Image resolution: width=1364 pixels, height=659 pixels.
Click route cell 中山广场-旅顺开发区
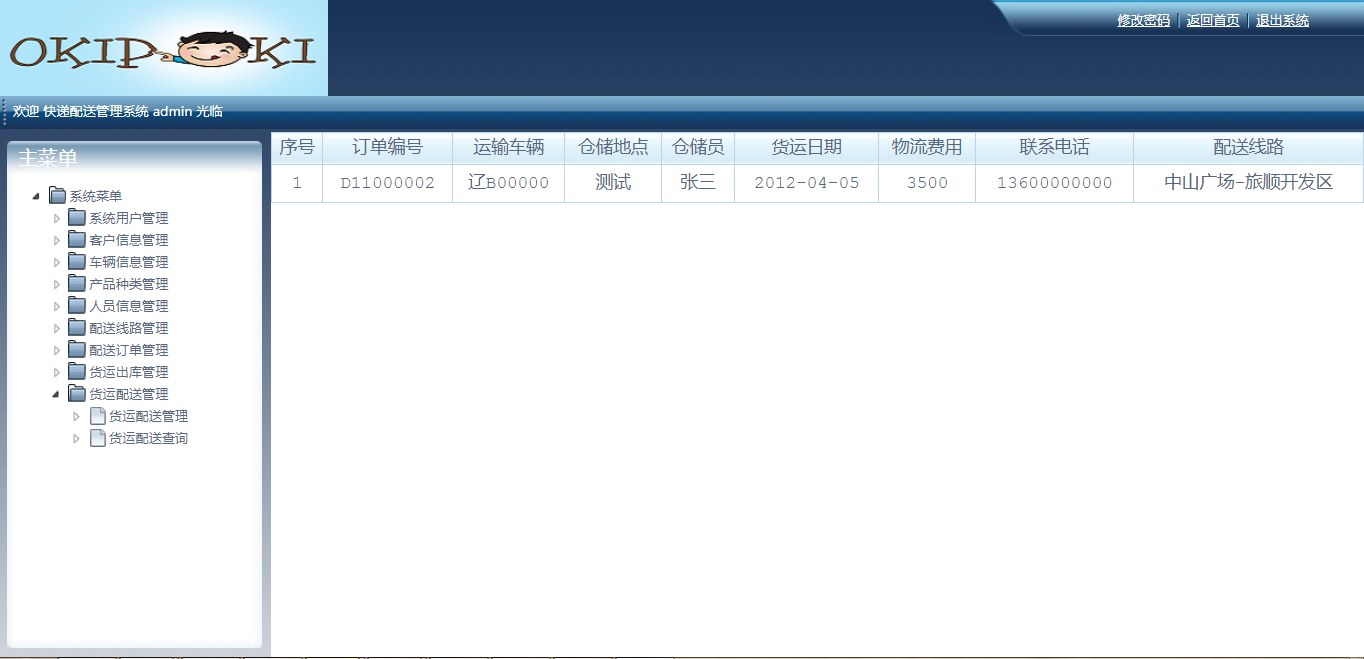click(x=1249, y=183)
